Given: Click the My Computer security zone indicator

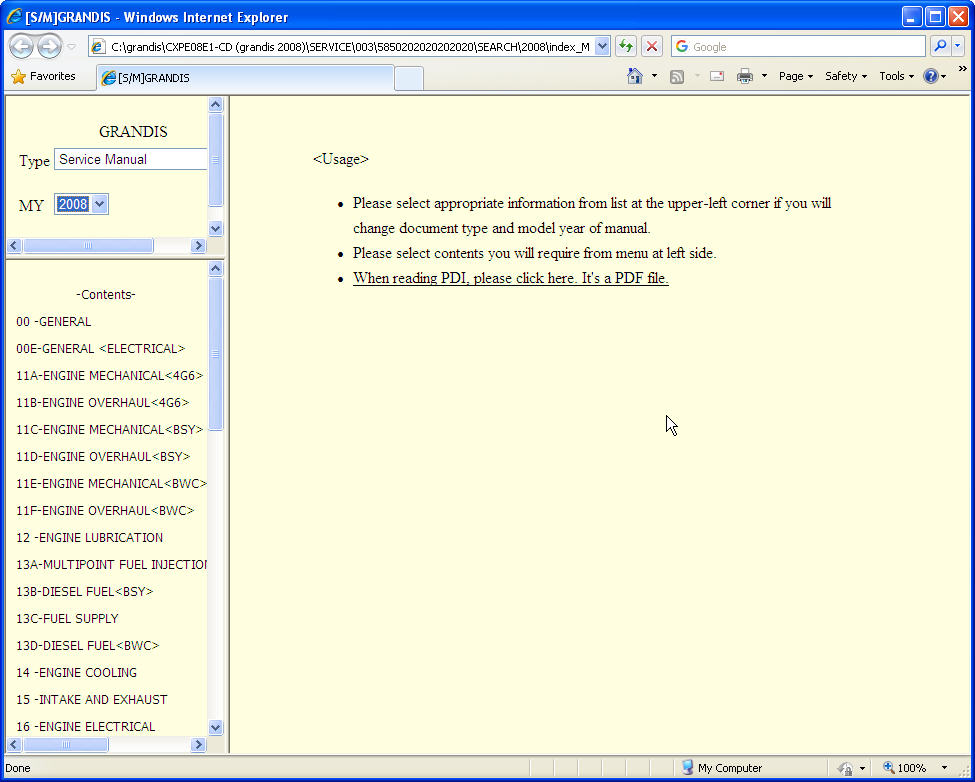Looking at the screenshot, I should point(721,768).
